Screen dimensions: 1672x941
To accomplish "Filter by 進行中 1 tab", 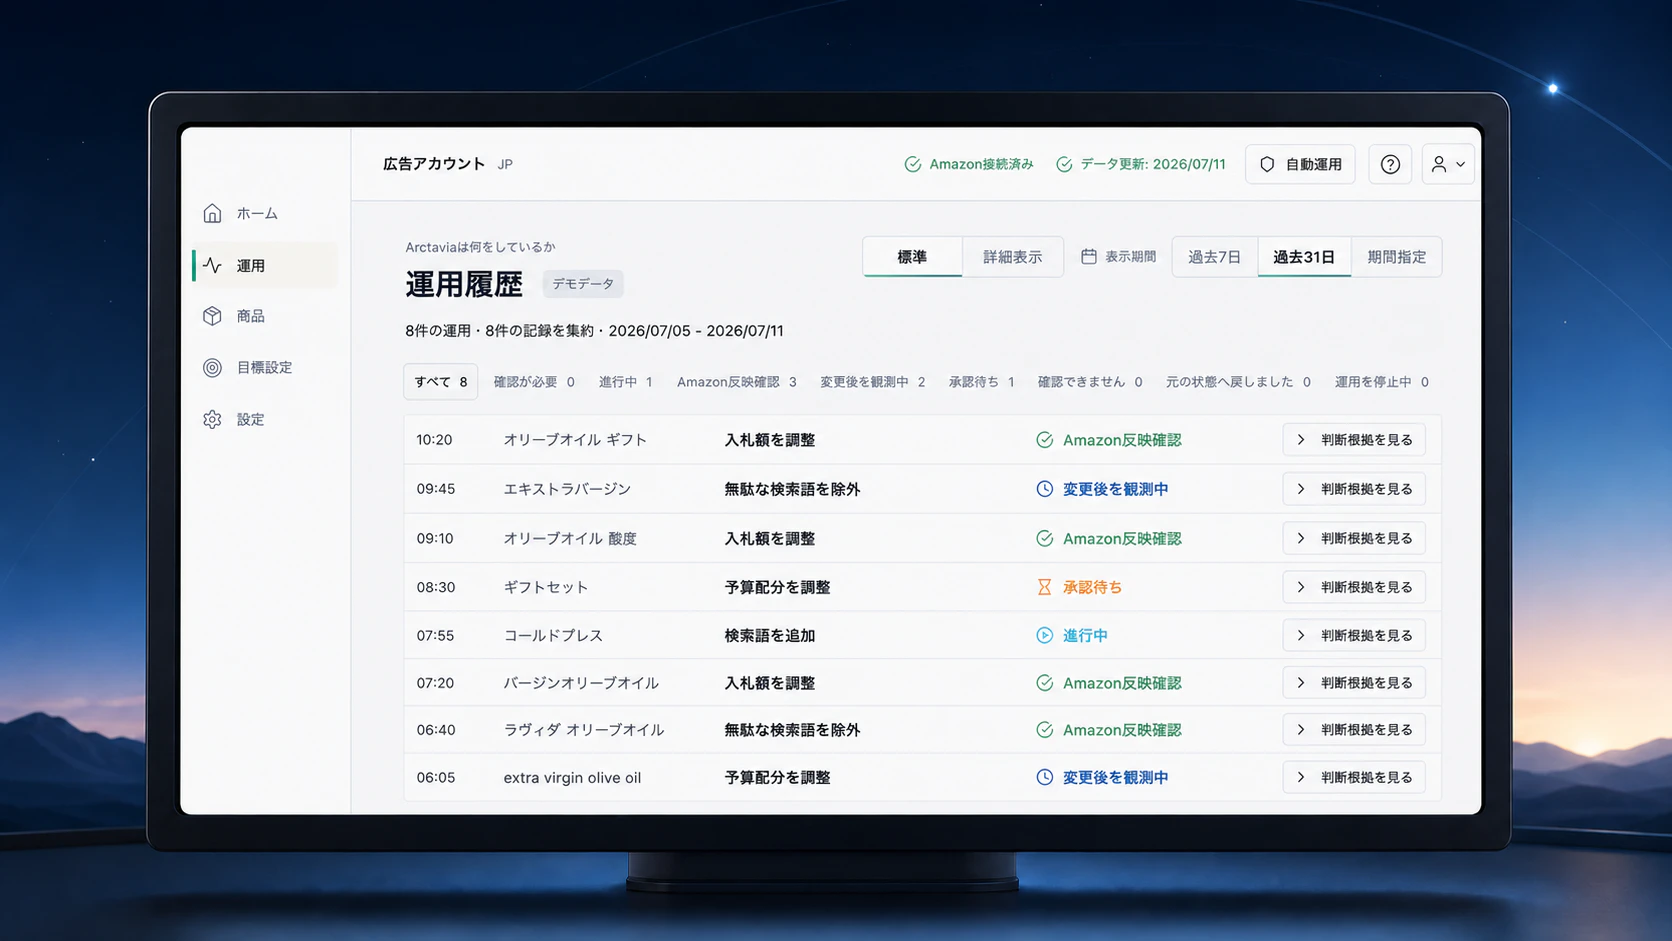I will (625, 382).
